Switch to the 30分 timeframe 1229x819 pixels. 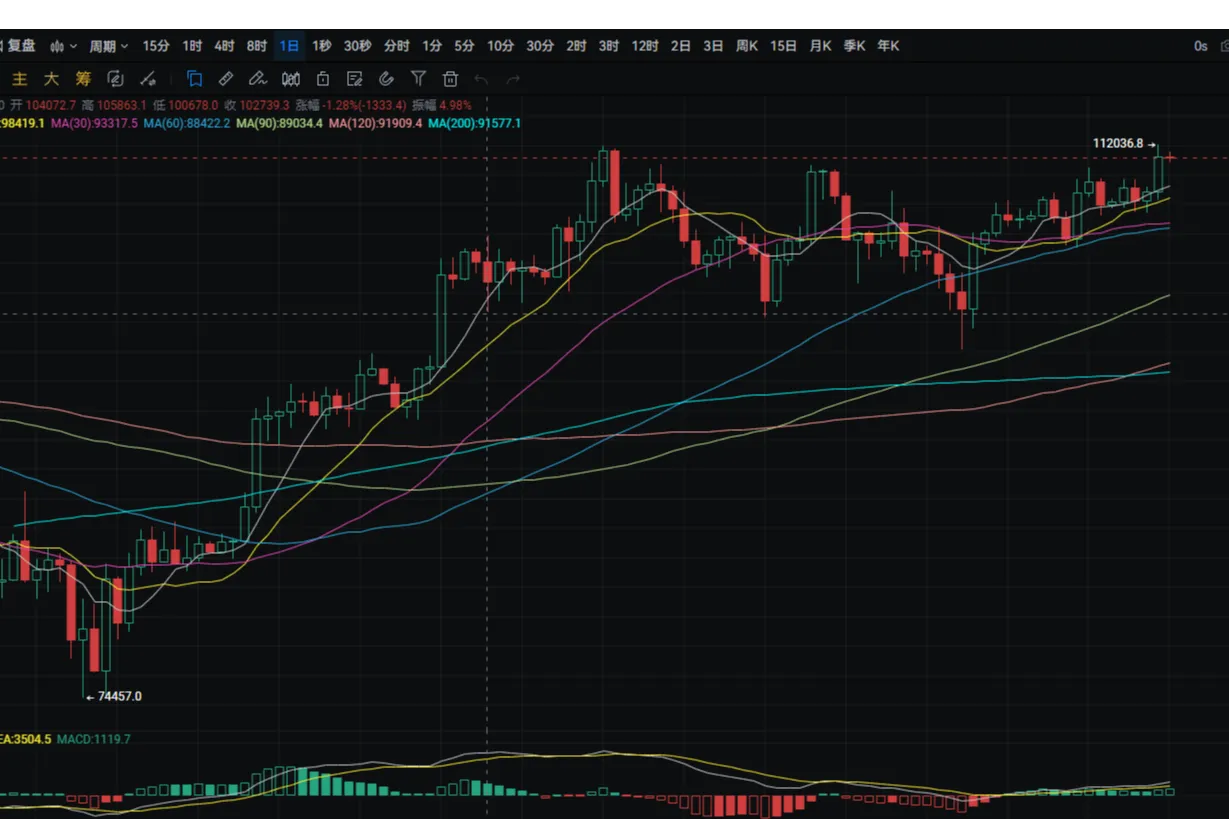click(x=540, y=46)
